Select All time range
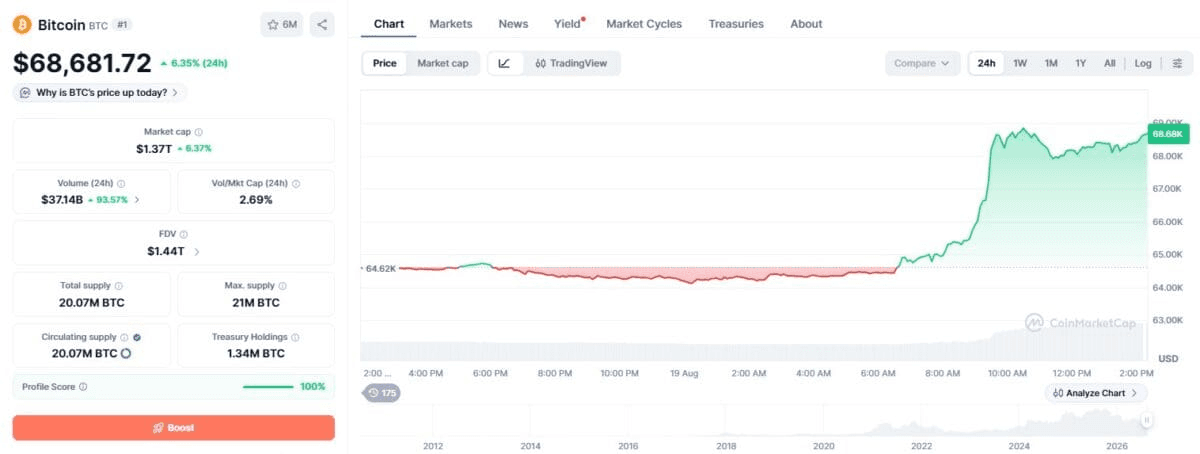The image size is (1200, 454). (x=1110, y=63)
